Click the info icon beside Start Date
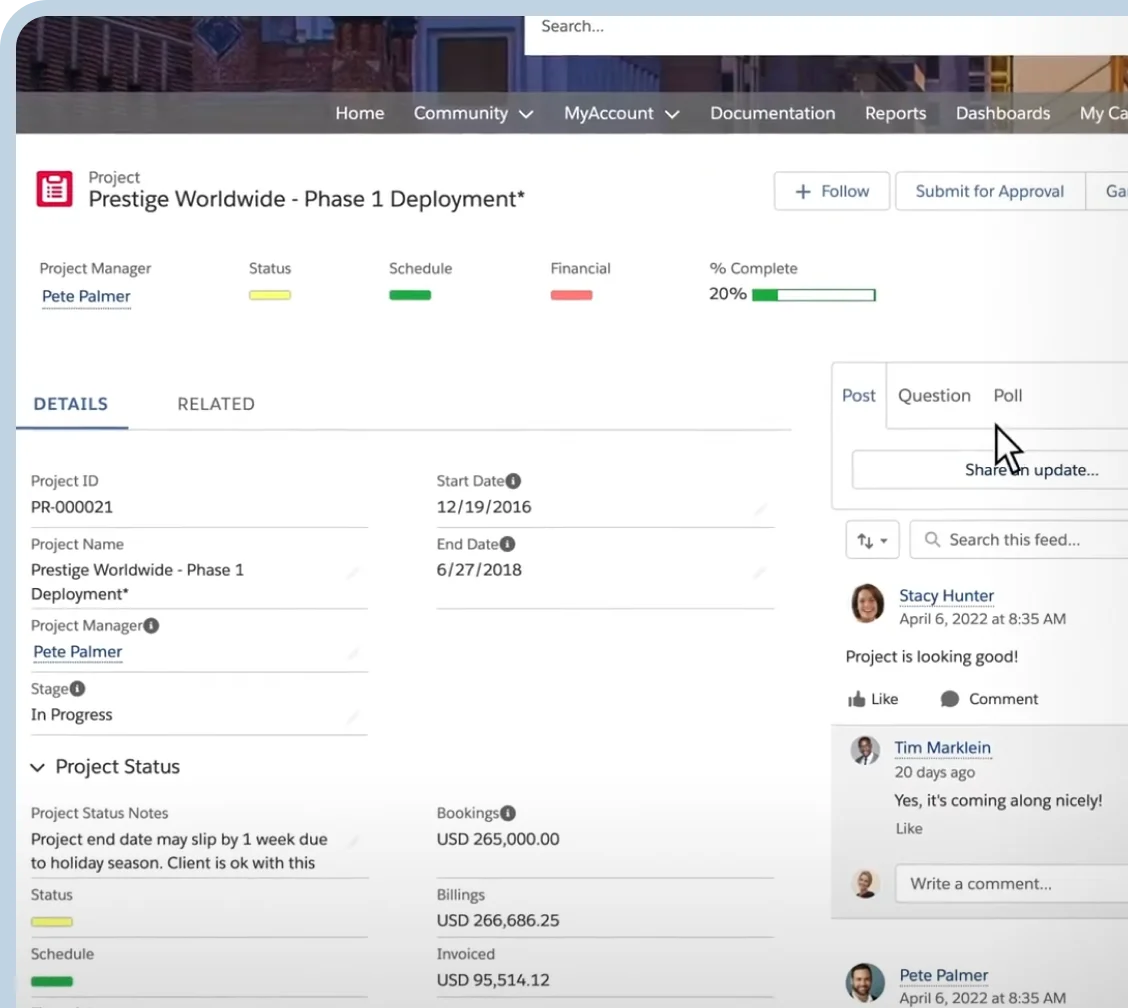 click(x=513, y=481)
